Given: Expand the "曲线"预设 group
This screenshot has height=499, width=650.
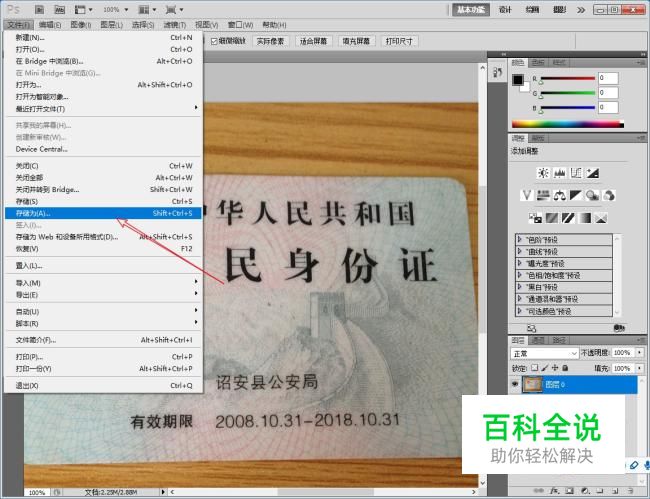Looking at the screenshot, I should pyautogui.click(x=519, y=251).
